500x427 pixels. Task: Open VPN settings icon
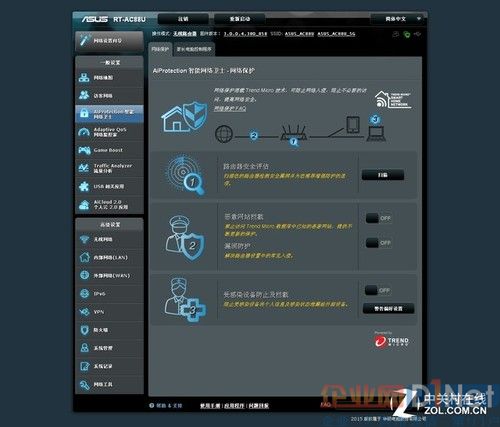coord(84,312)
